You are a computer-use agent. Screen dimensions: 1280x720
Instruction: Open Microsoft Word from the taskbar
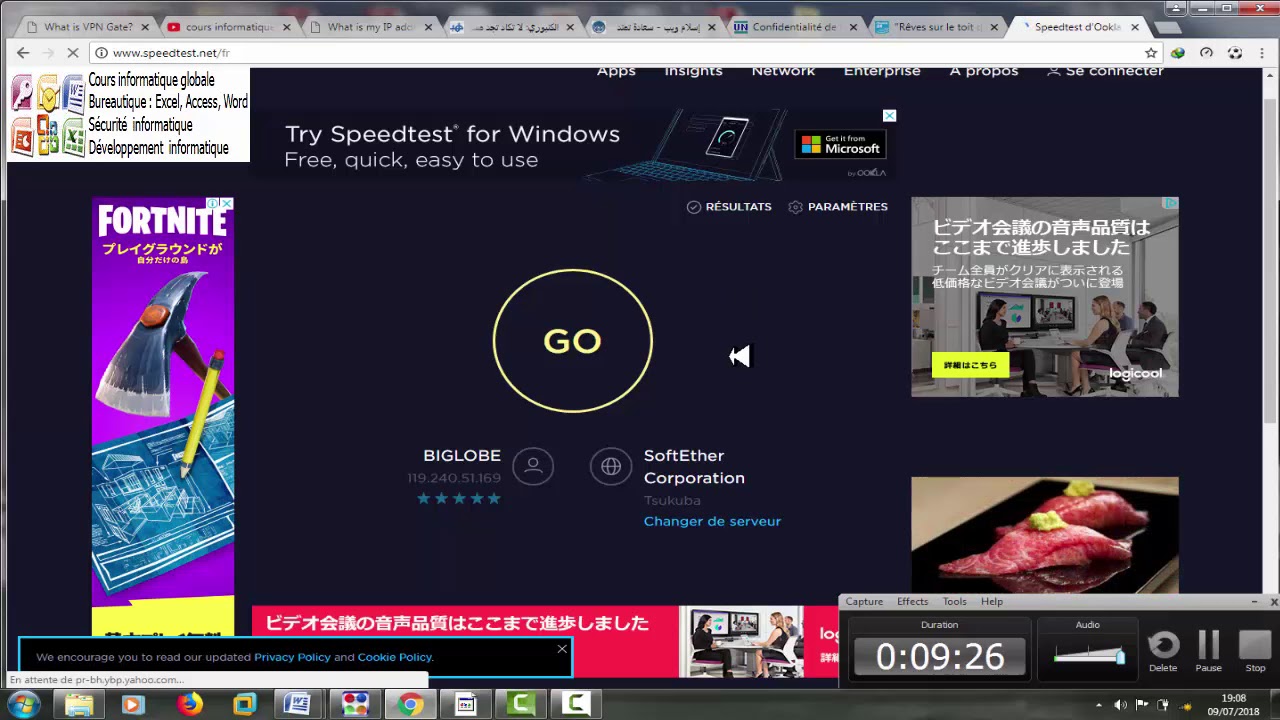click(x=297, y=705)
